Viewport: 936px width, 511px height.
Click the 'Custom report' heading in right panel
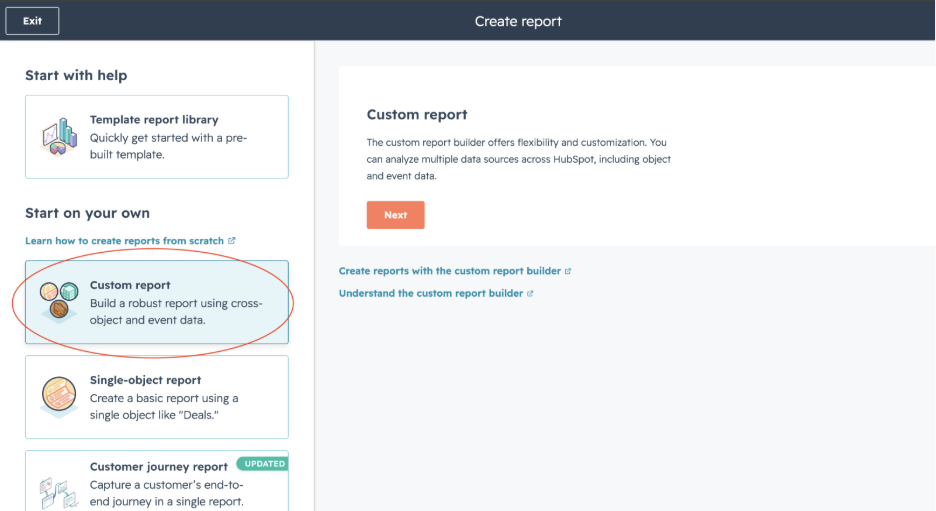click(417, 115)
